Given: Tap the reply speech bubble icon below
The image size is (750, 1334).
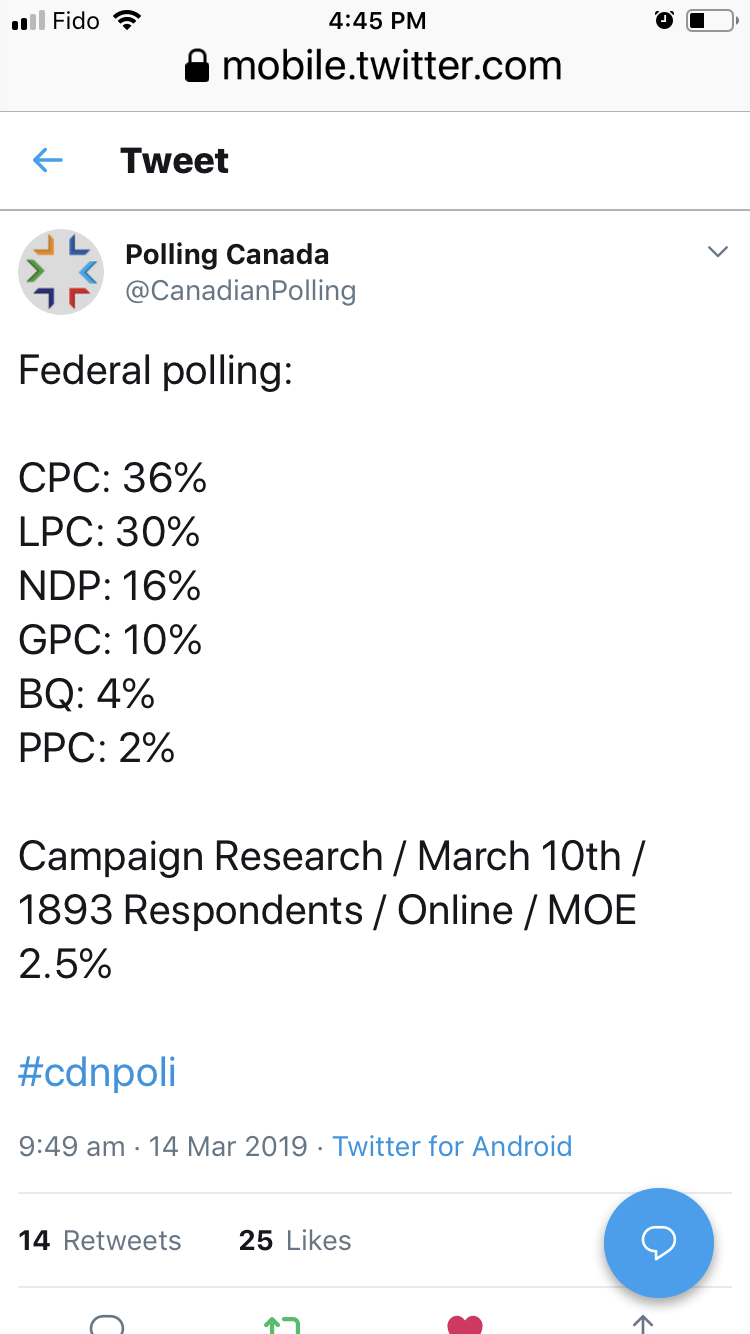Looking at the screenshot, I should pos(107,1324).
